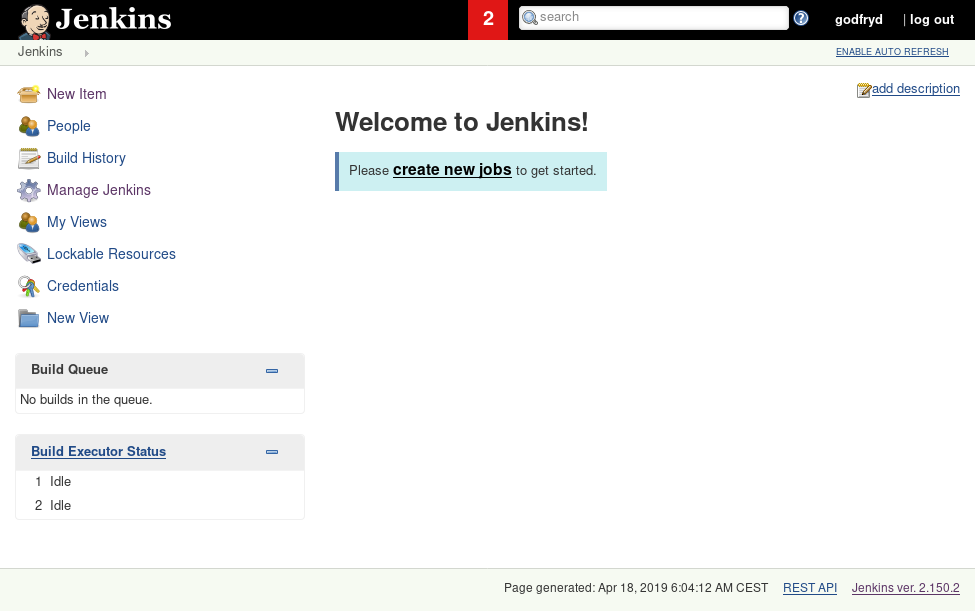Expand the Jenkins breadcrumb arrow menu

pyautogui.click(x=87, y=53)
